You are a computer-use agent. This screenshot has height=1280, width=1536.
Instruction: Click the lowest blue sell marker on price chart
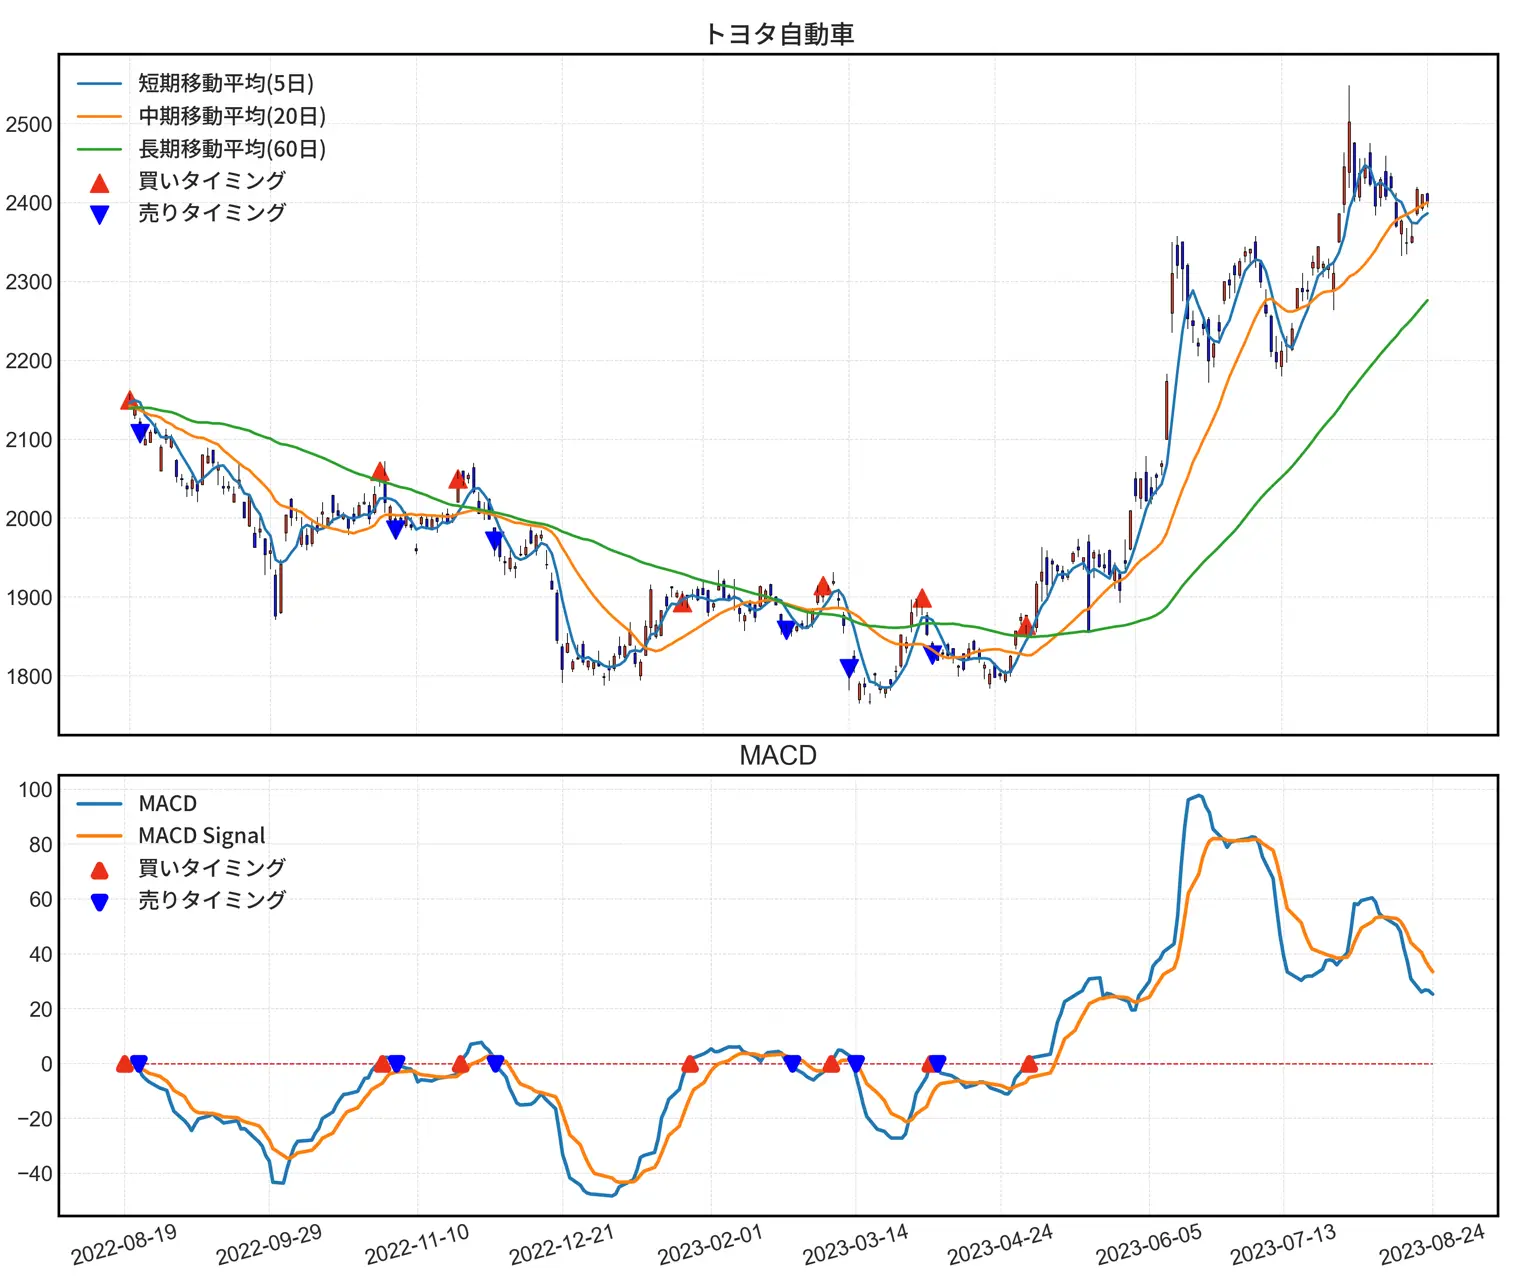click(849, 667)
